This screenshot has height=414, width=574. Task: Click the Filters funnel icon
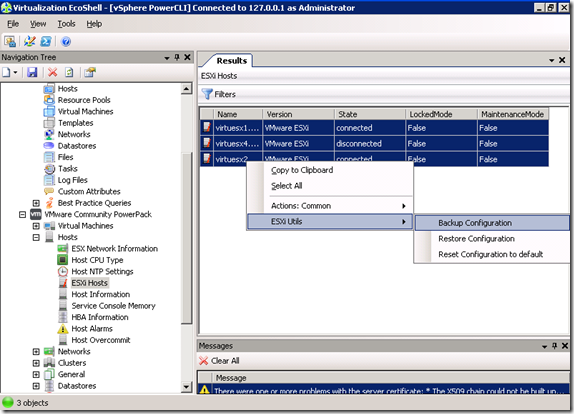[207, 94]
